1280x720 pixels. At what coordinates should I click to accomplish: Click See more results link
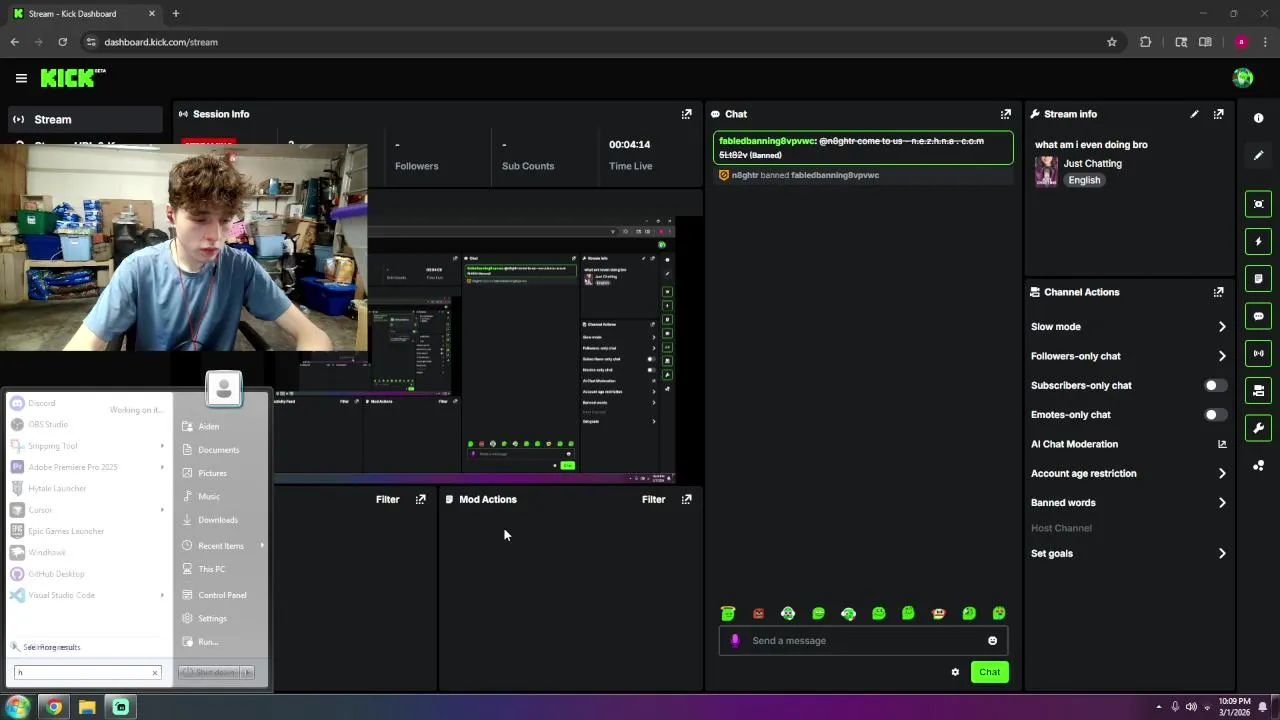pyautogui.click(x=51, y=647)
